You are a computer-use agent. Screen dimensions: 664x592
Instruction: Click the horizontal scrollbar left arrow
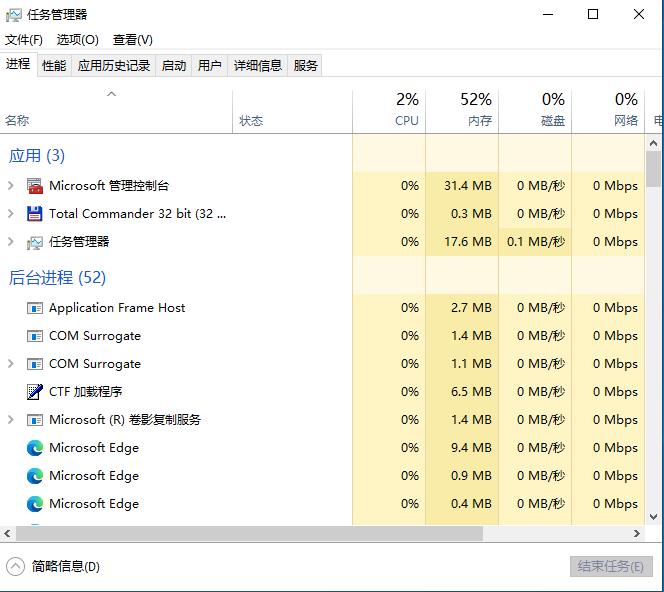(x=7, y=534)
